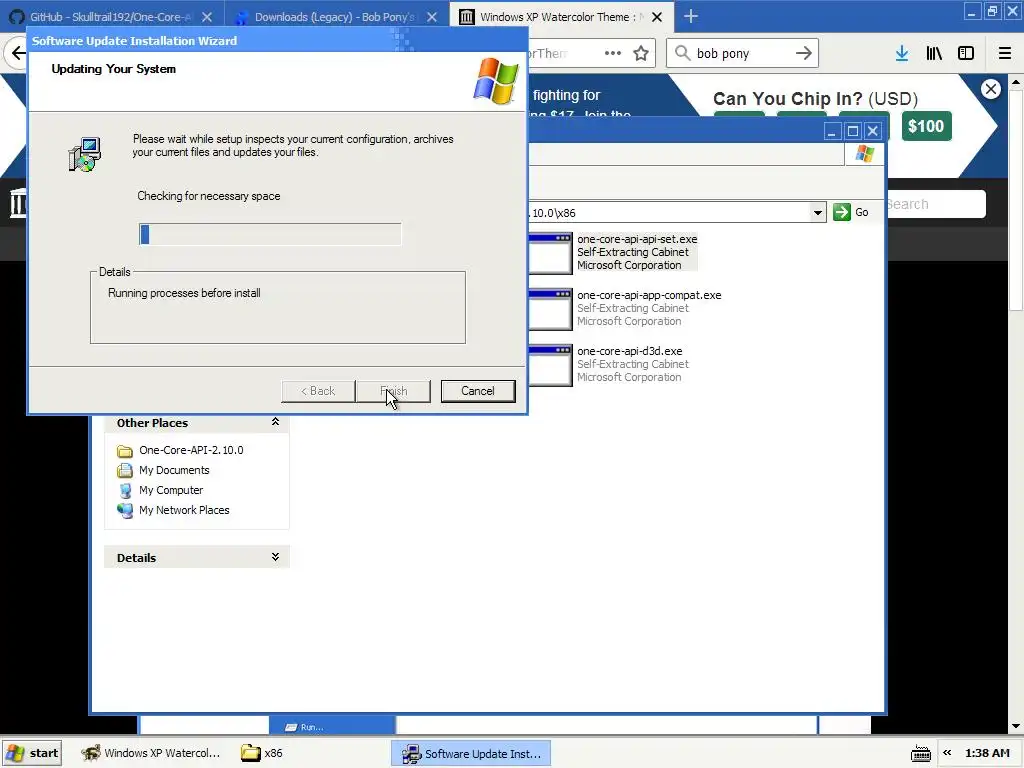The image size is (1024, 768).
Task: Maximize the Explorer x86 window
Action: 852,131
